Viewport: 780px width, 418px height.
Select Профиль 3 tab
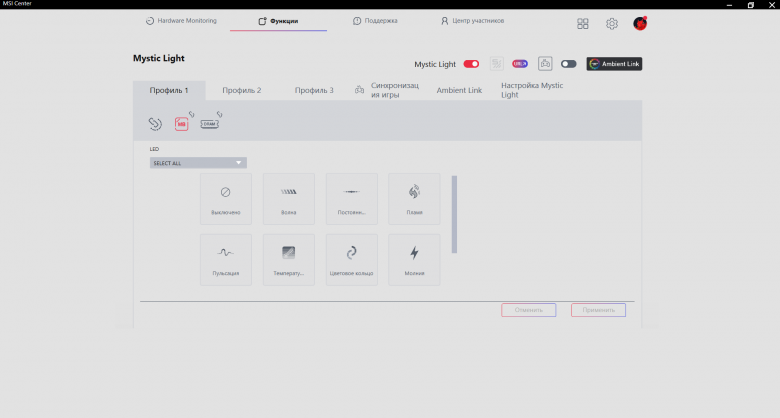[x=314, y=91]
